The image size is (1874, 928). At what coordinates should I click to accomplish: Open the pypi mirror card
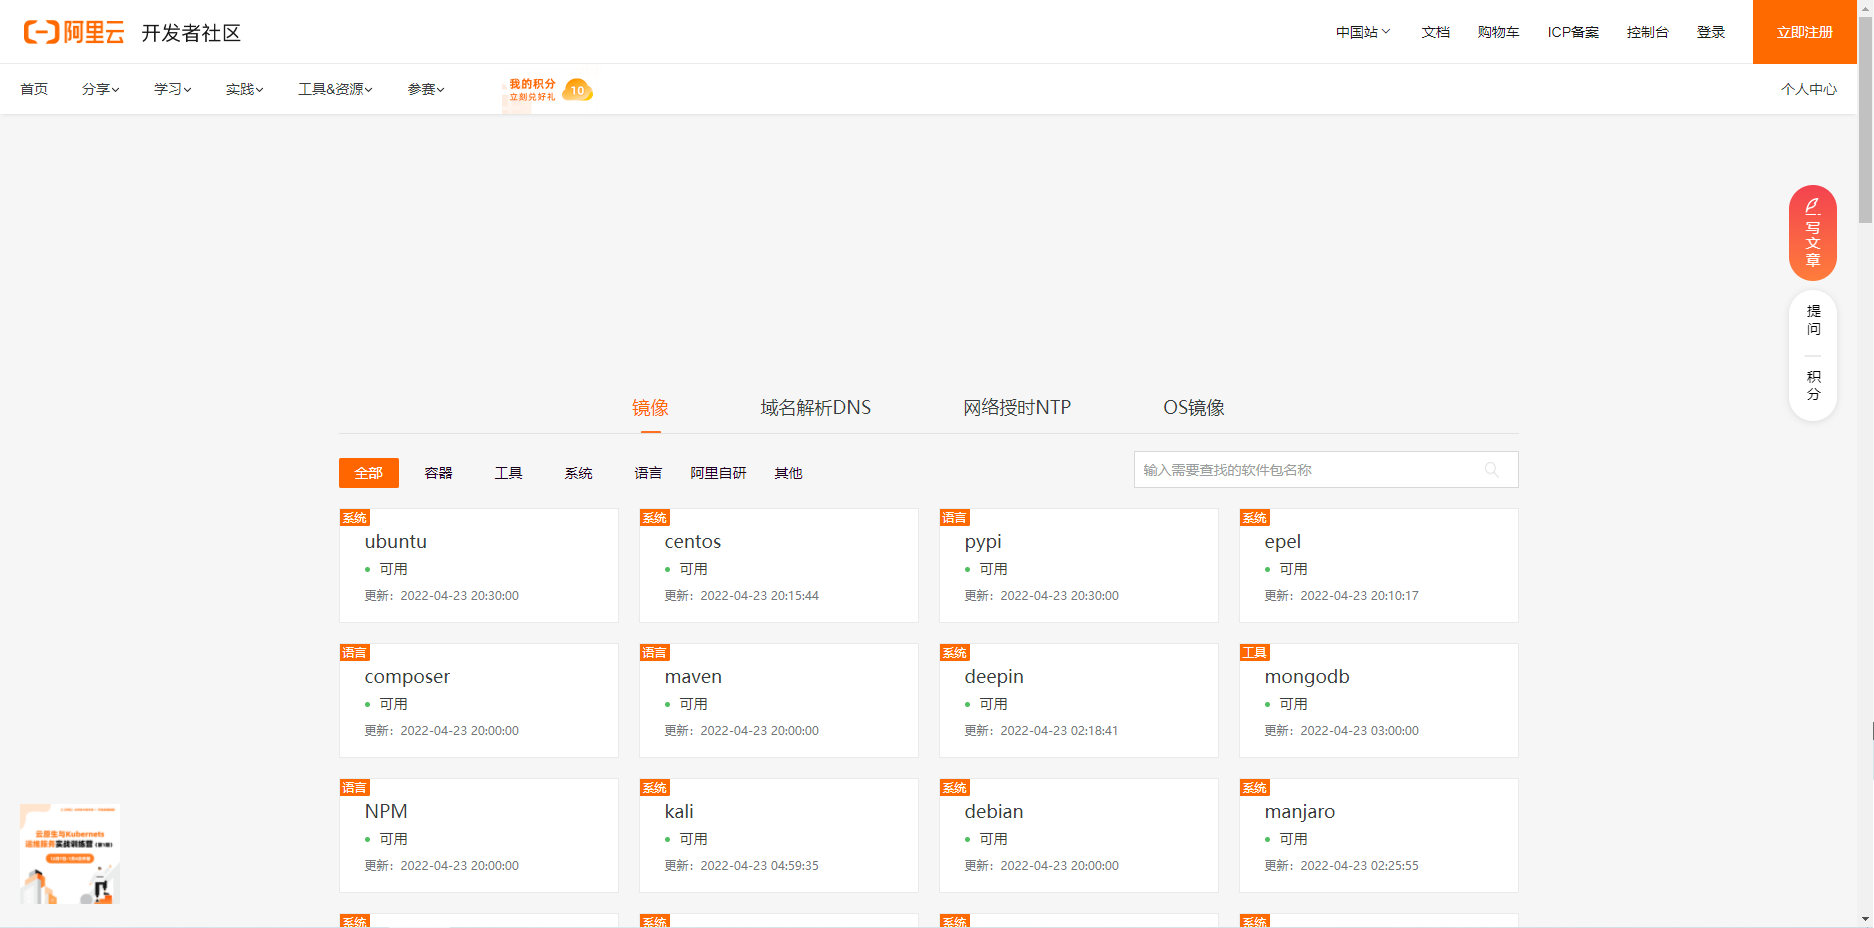[1079, 566]
